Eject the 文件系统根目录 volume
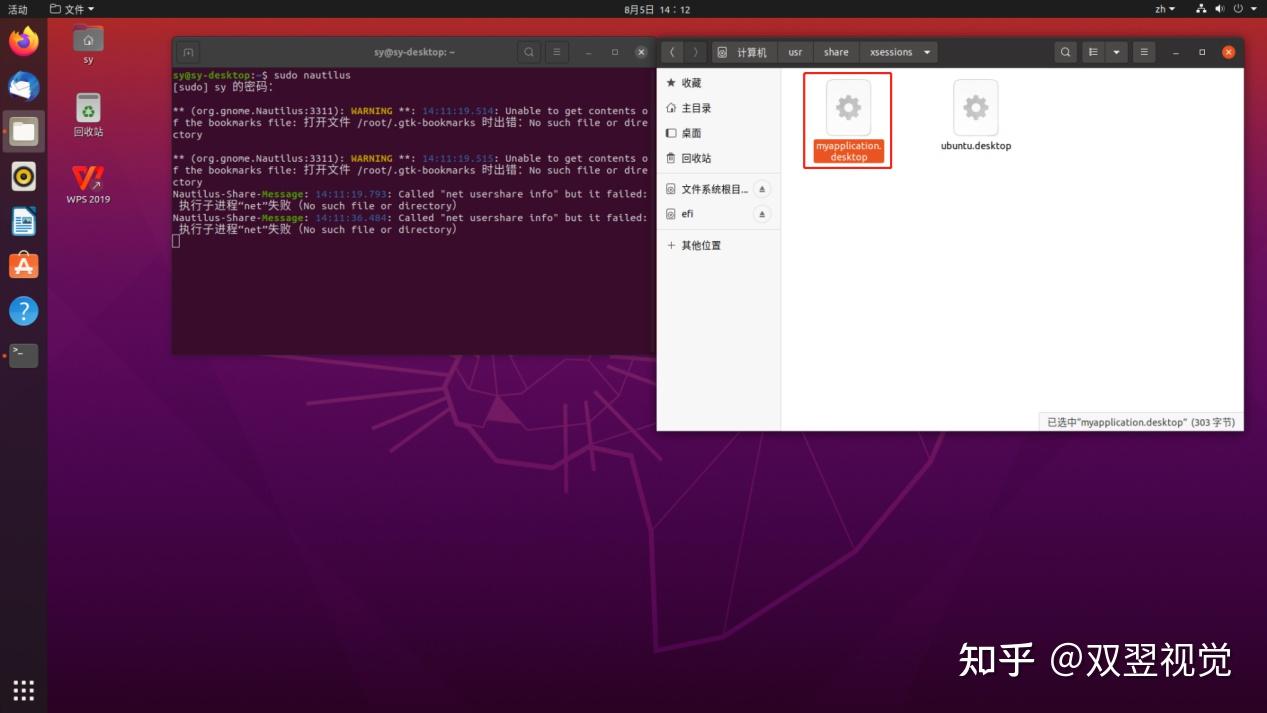 (x=762, y=188)
